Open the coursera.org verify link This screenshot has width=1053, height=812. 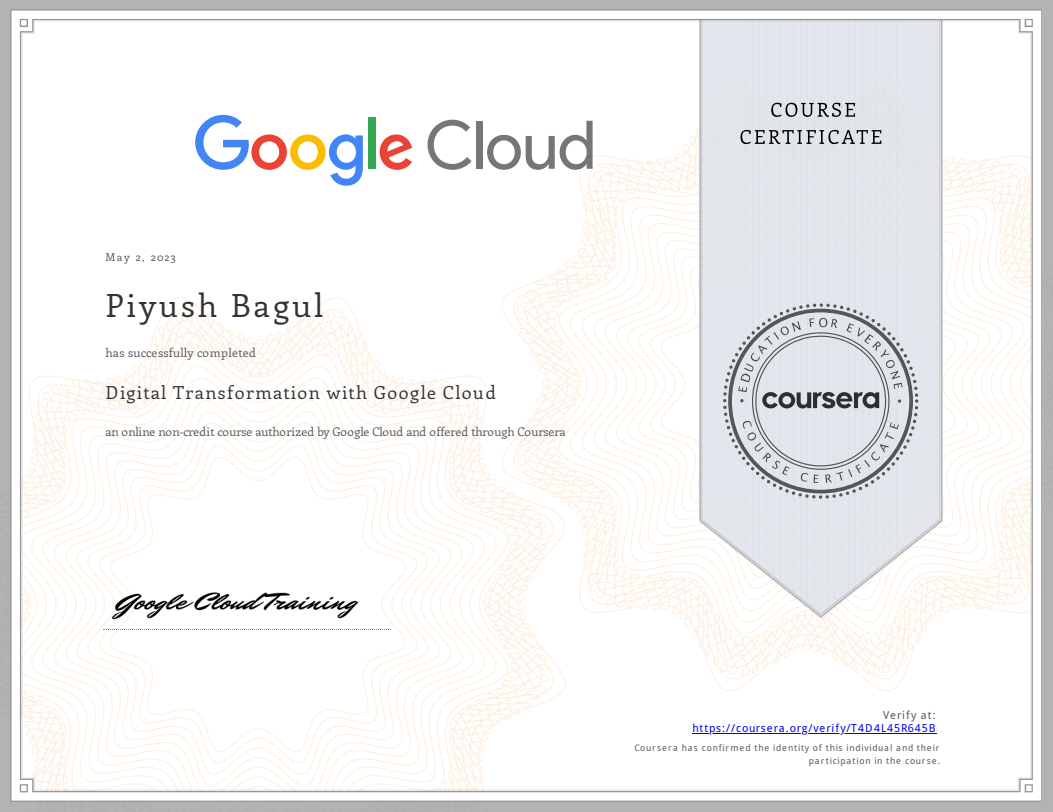(x=814, y=728)
